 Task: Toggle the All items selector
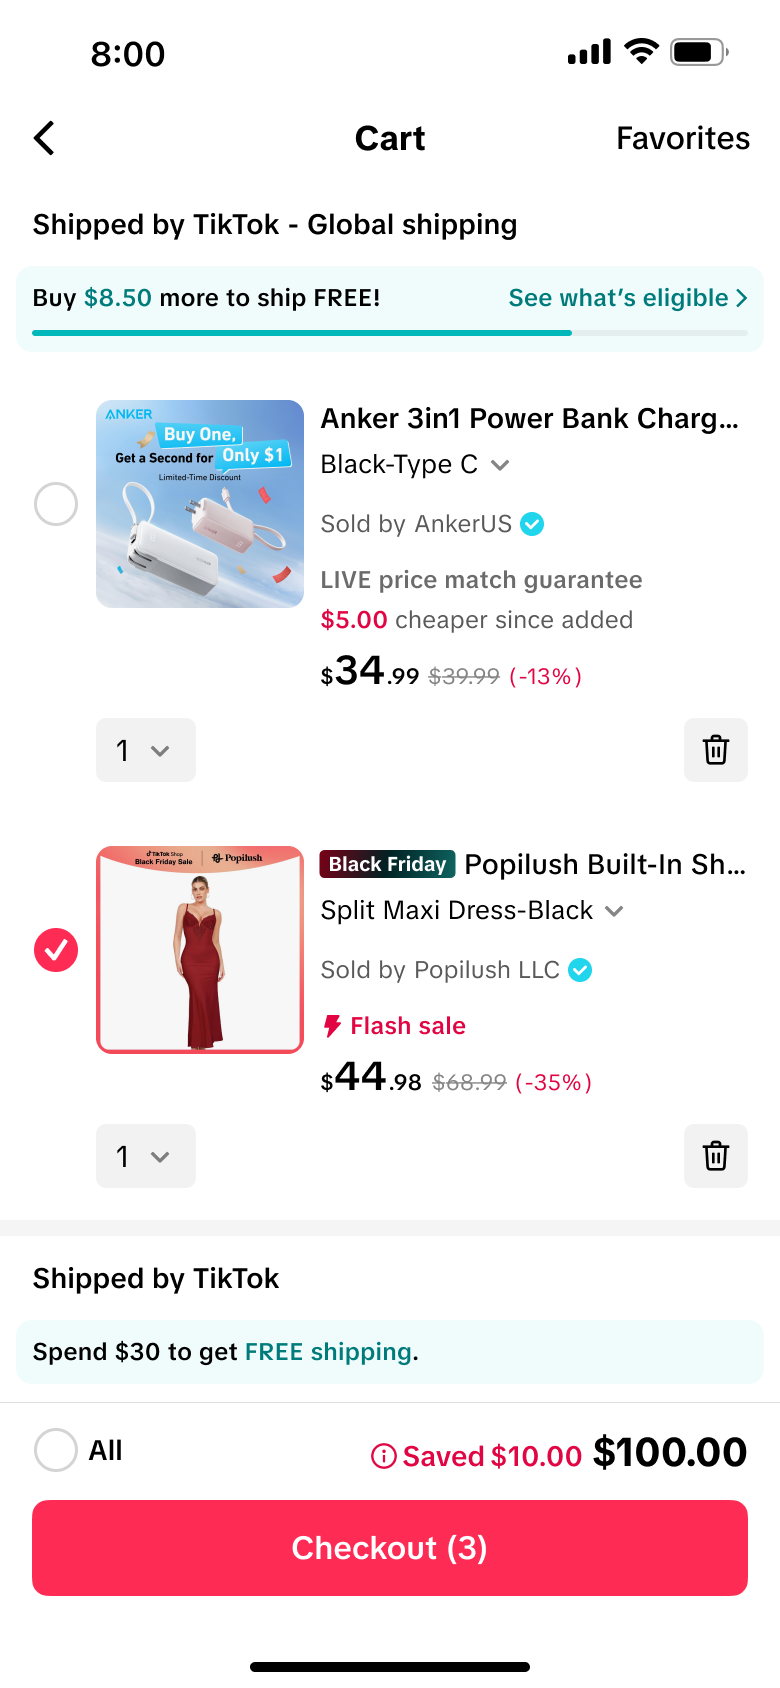coord(56,1450)
